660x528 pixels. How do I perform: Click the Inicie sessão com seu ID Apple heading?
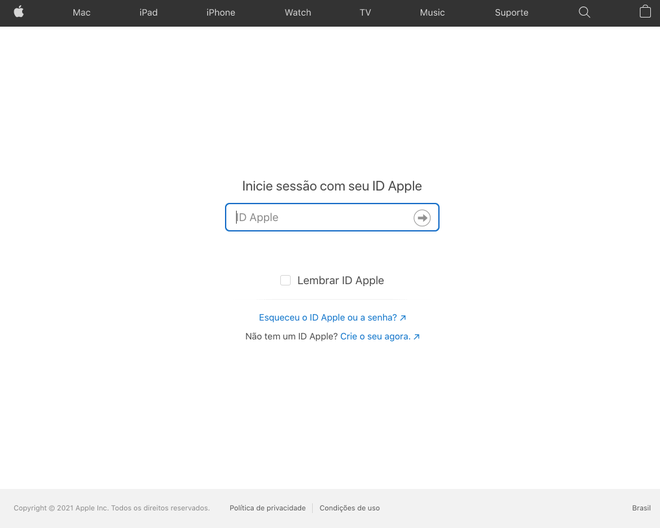332,186
